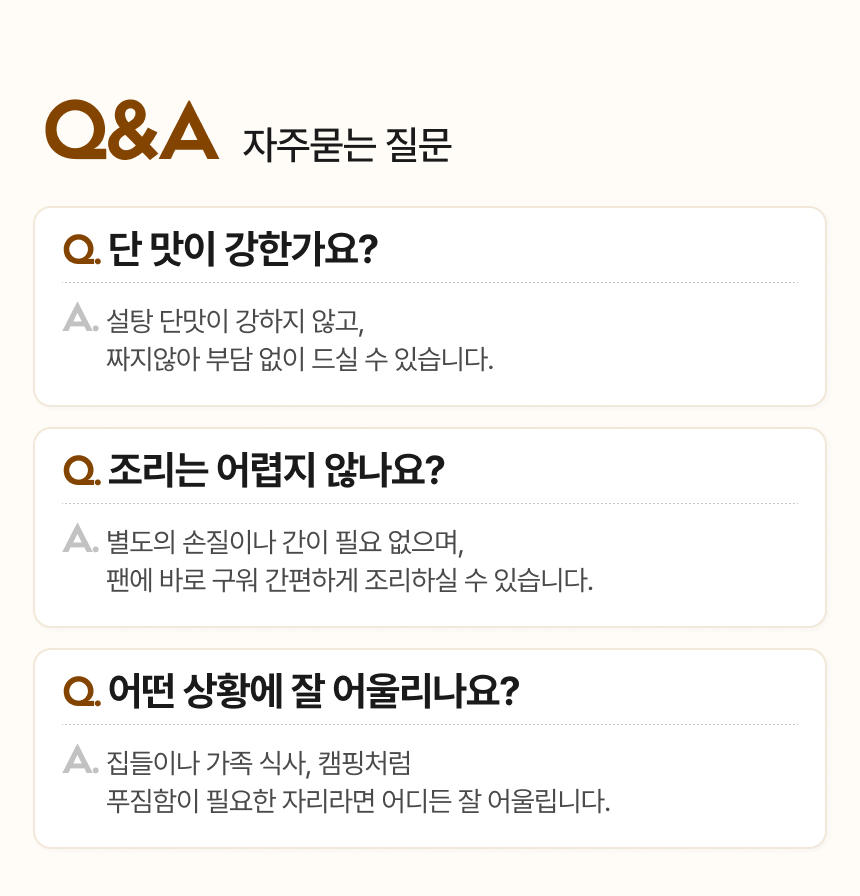Click the A icon beside '집들이나 가족 식사'

click(79, 760)
